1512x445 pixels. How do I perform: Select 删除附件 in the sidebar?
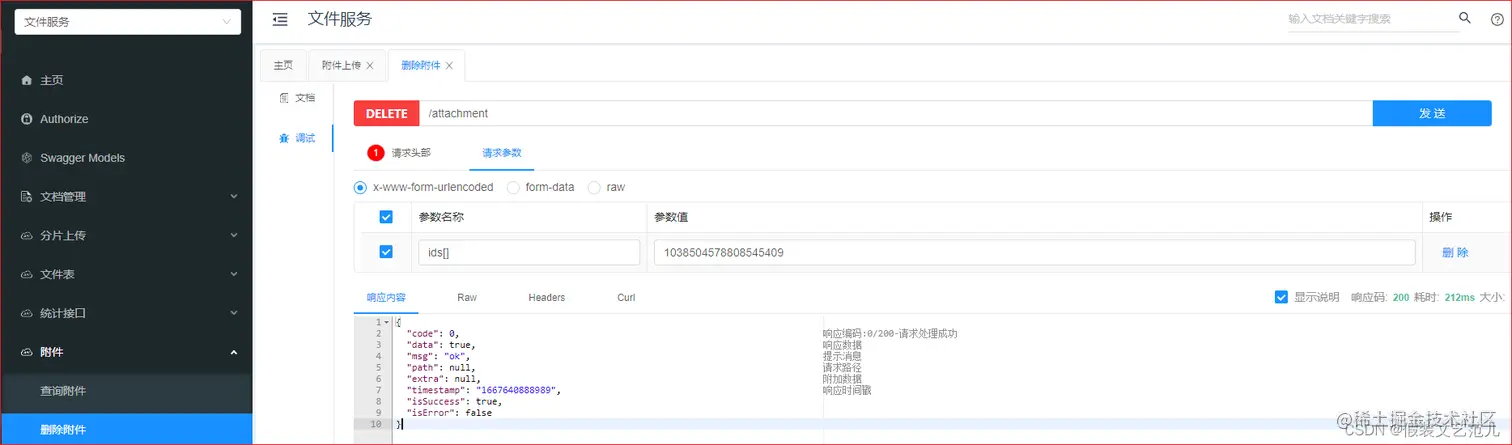[126, 429]
